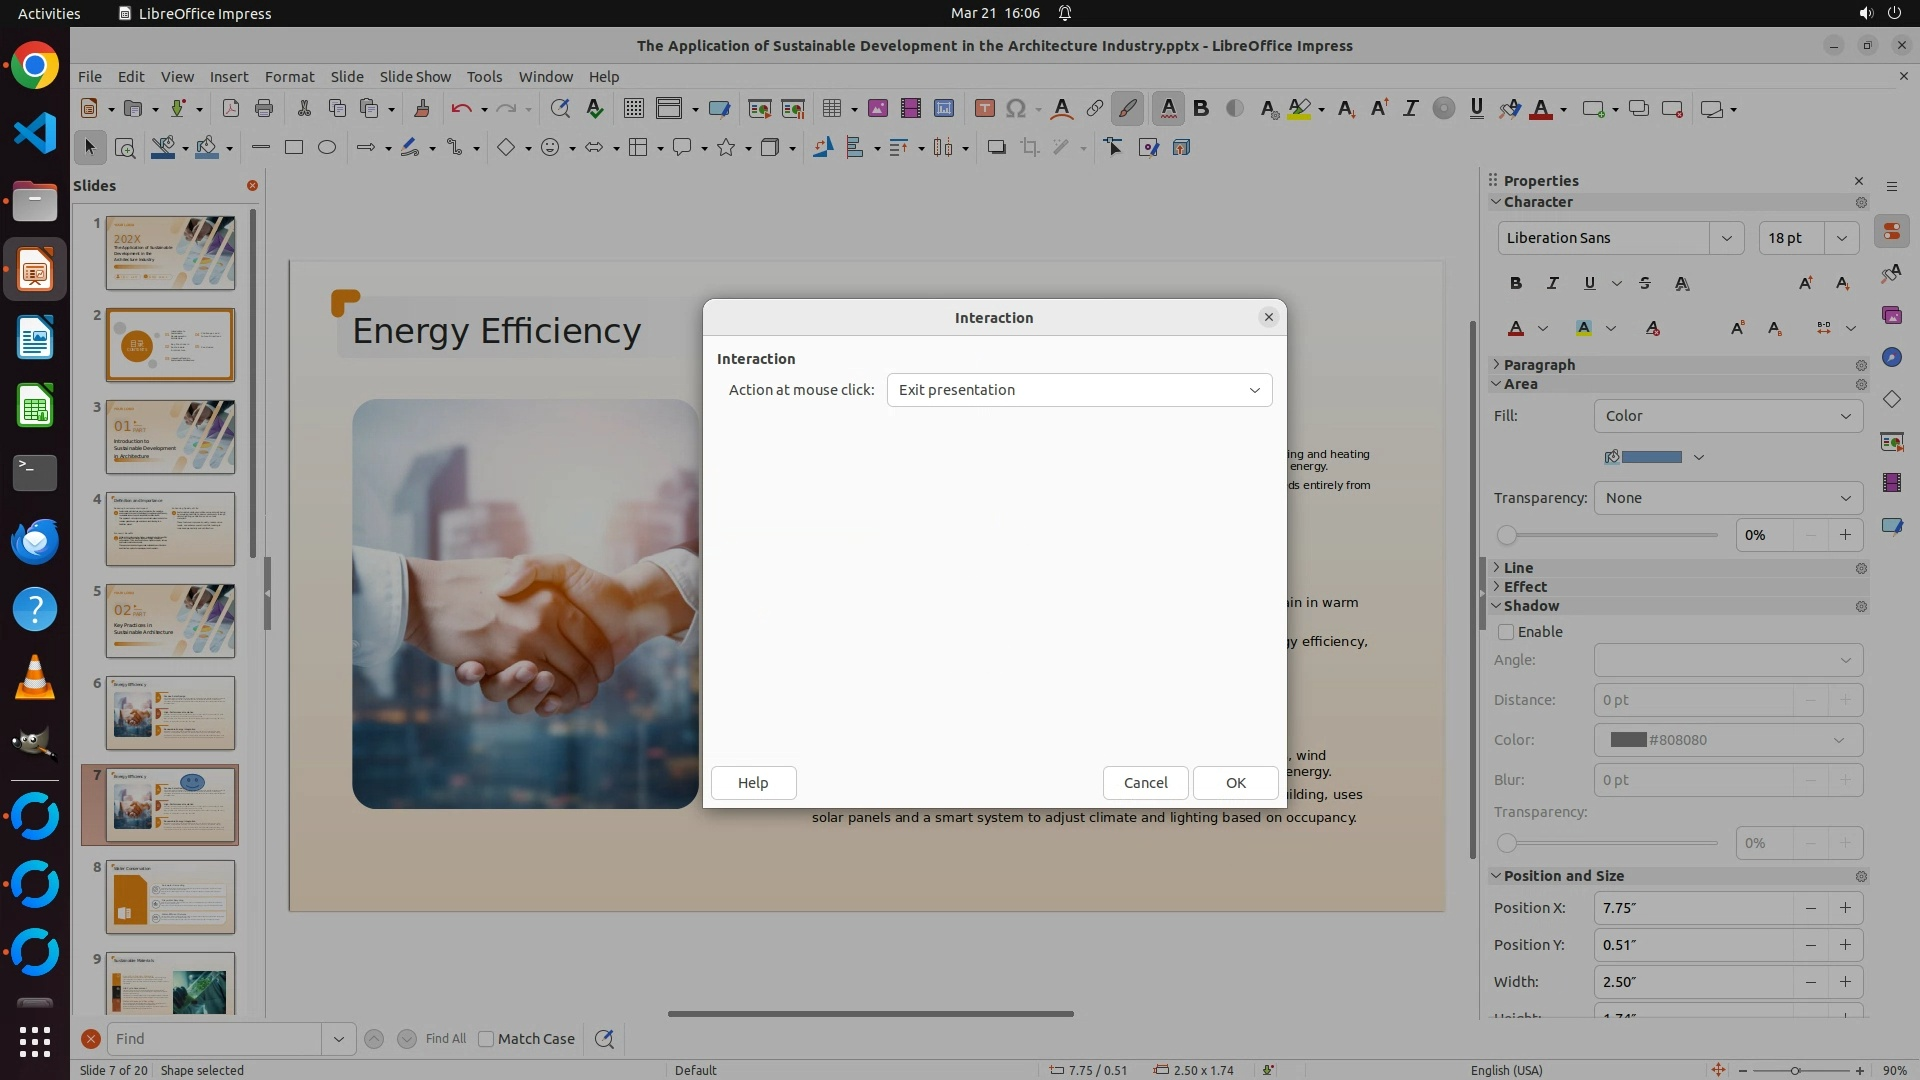Open the Format menu
The width and height of the screenshot is (1920, 1080).
[289, 77]
